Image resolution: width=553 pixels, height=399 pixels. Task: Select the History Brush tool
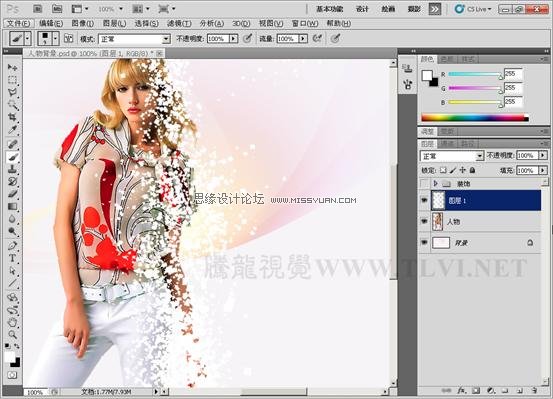[13, 182]
